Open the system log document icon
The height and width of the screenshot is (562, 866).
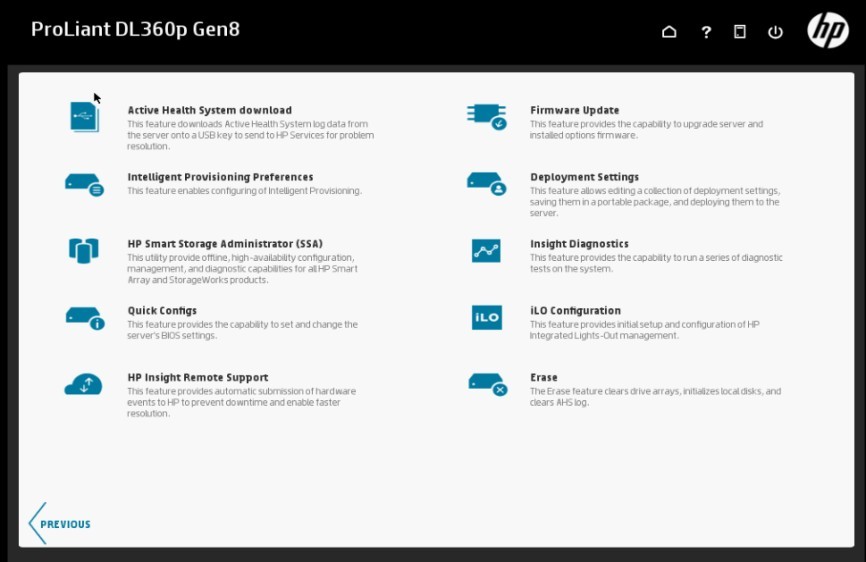click(x=740, y=32)
